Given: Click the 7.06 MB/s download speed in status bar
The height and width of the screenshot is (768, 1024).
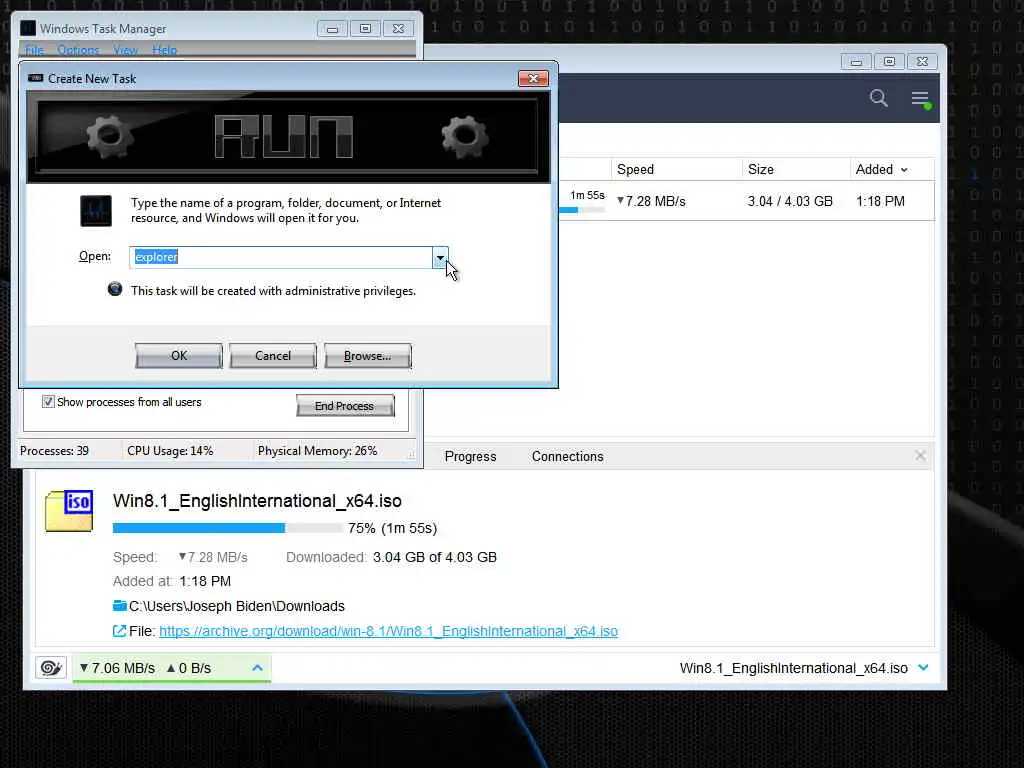Looking at the screenshot, I should pyautogui.click(x=118, y=668).
